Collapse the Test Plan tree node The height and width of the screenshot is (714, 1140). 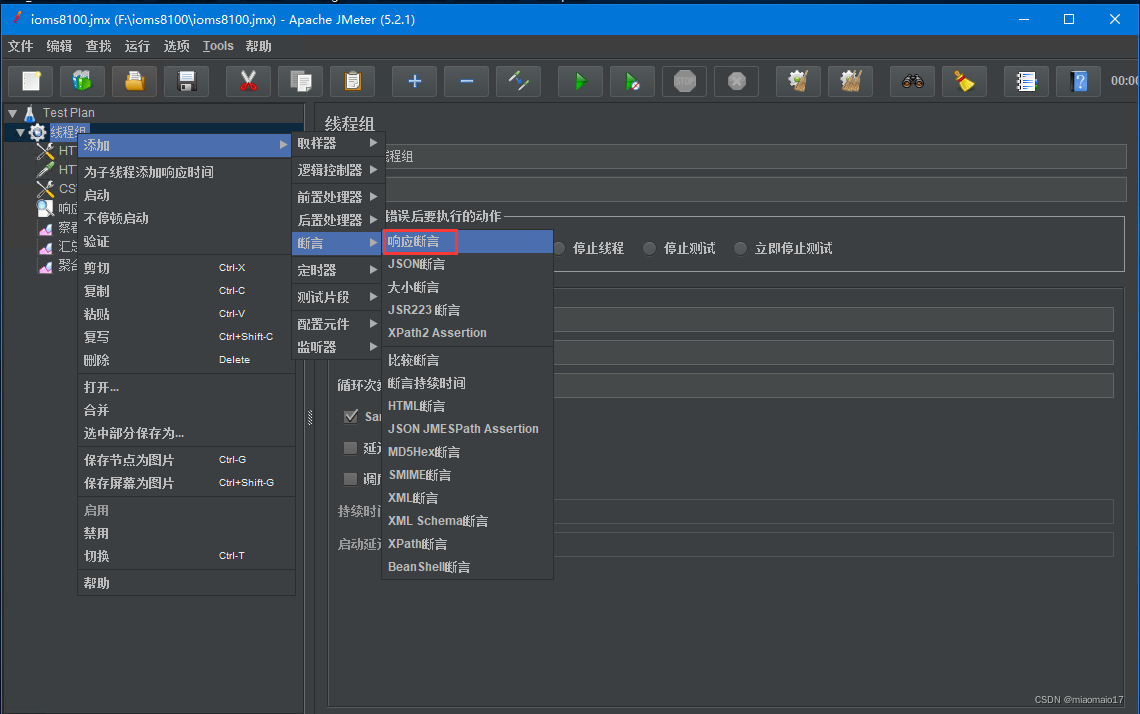(12, 113)
